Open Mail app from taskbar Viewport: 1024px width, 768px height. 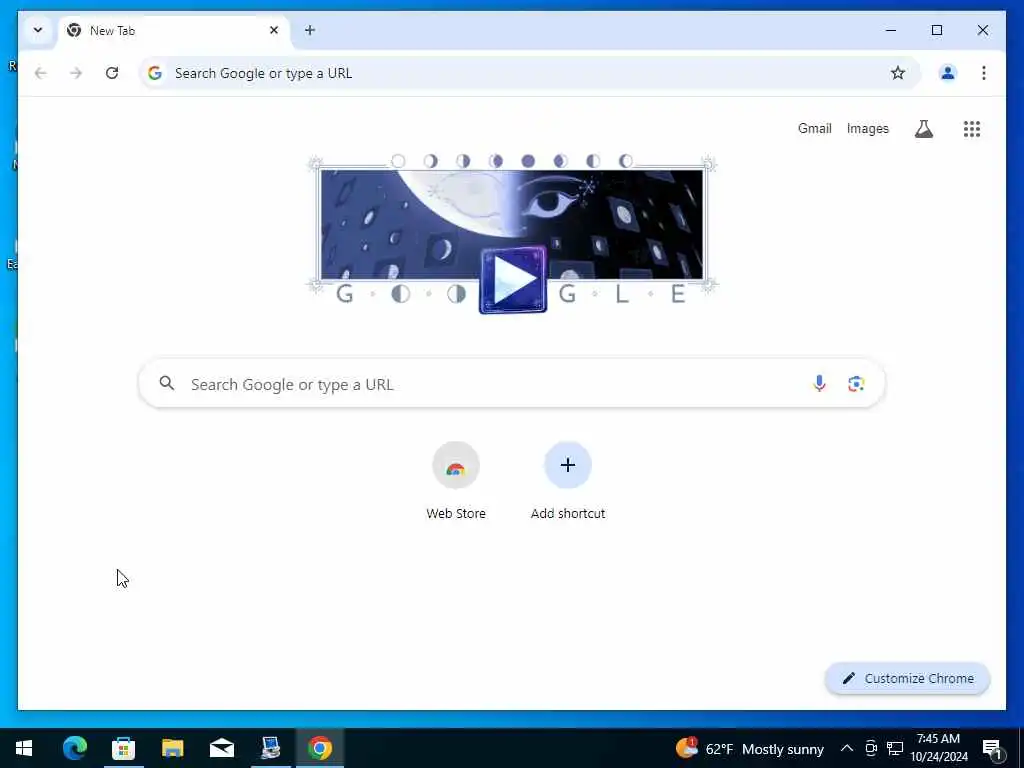point(221,748)
